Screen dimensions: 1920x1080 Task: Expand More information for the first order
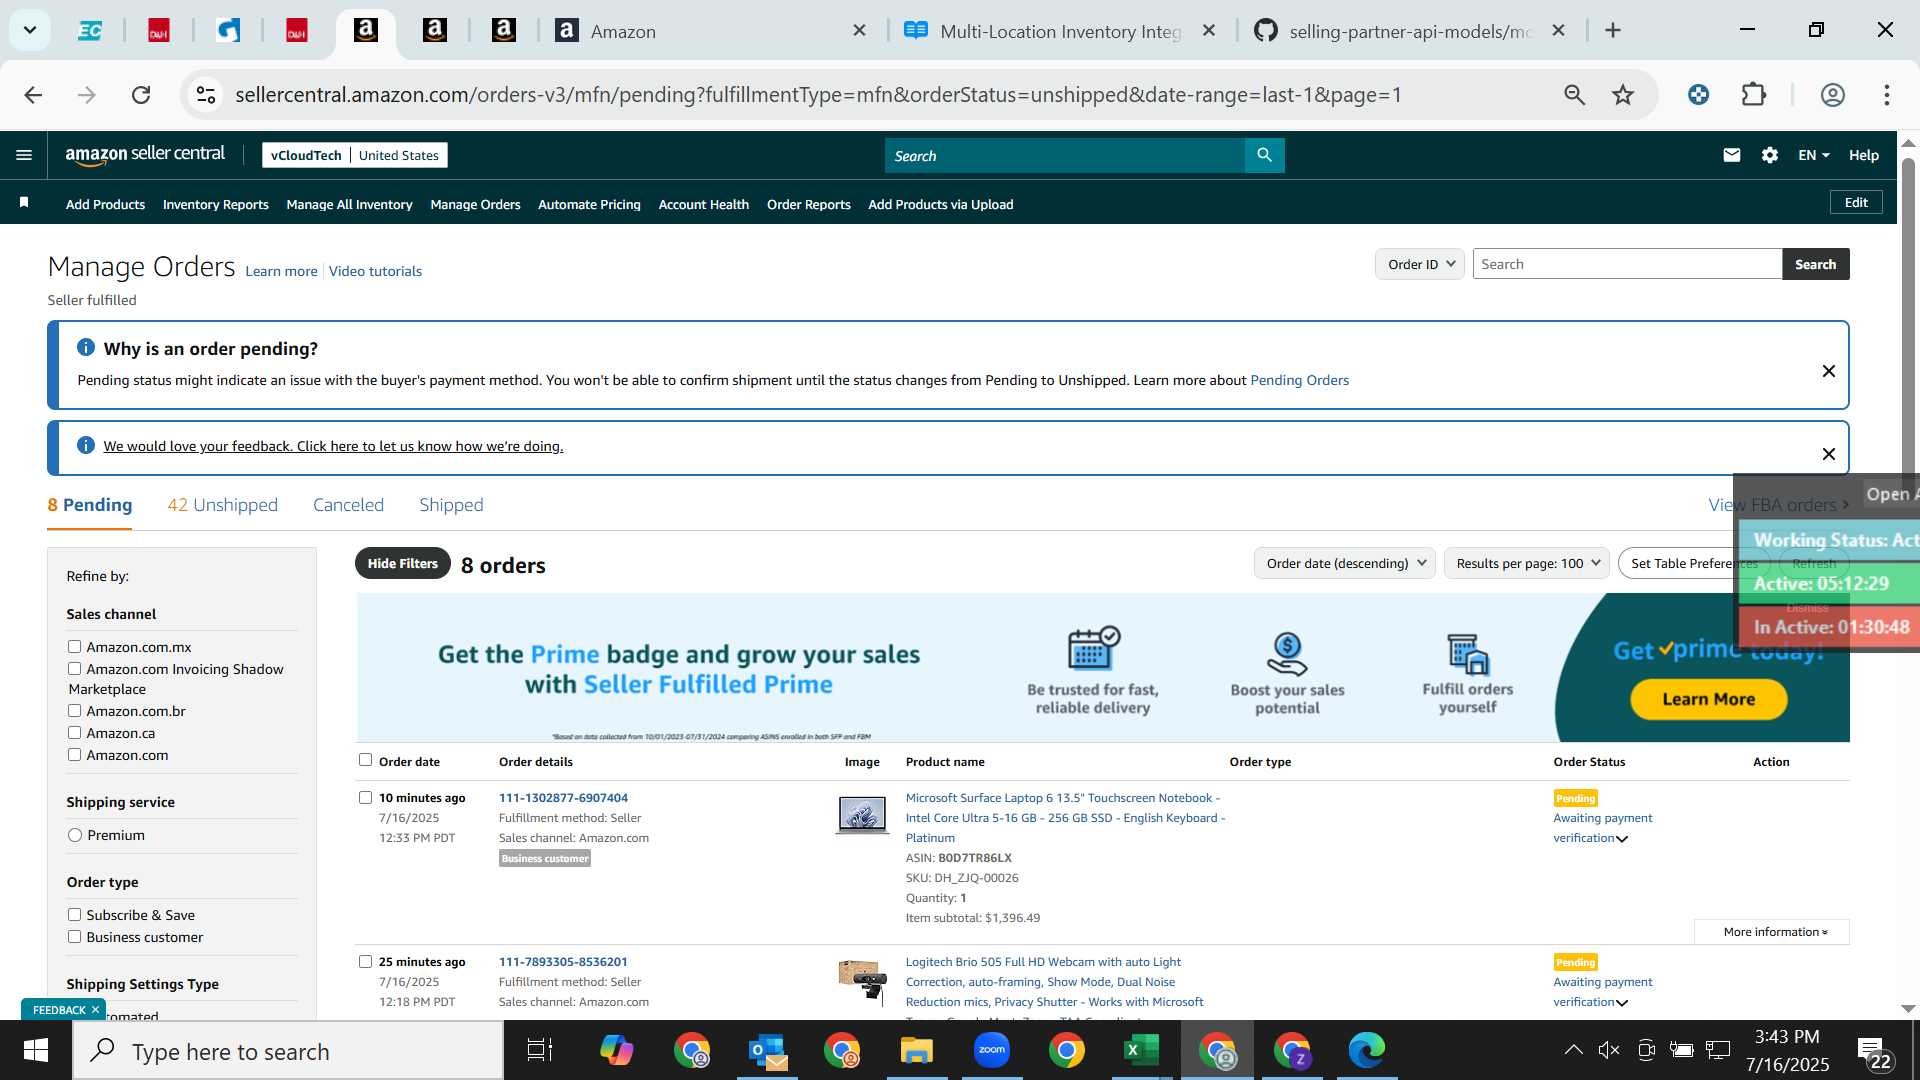[x=1772, y=932]
